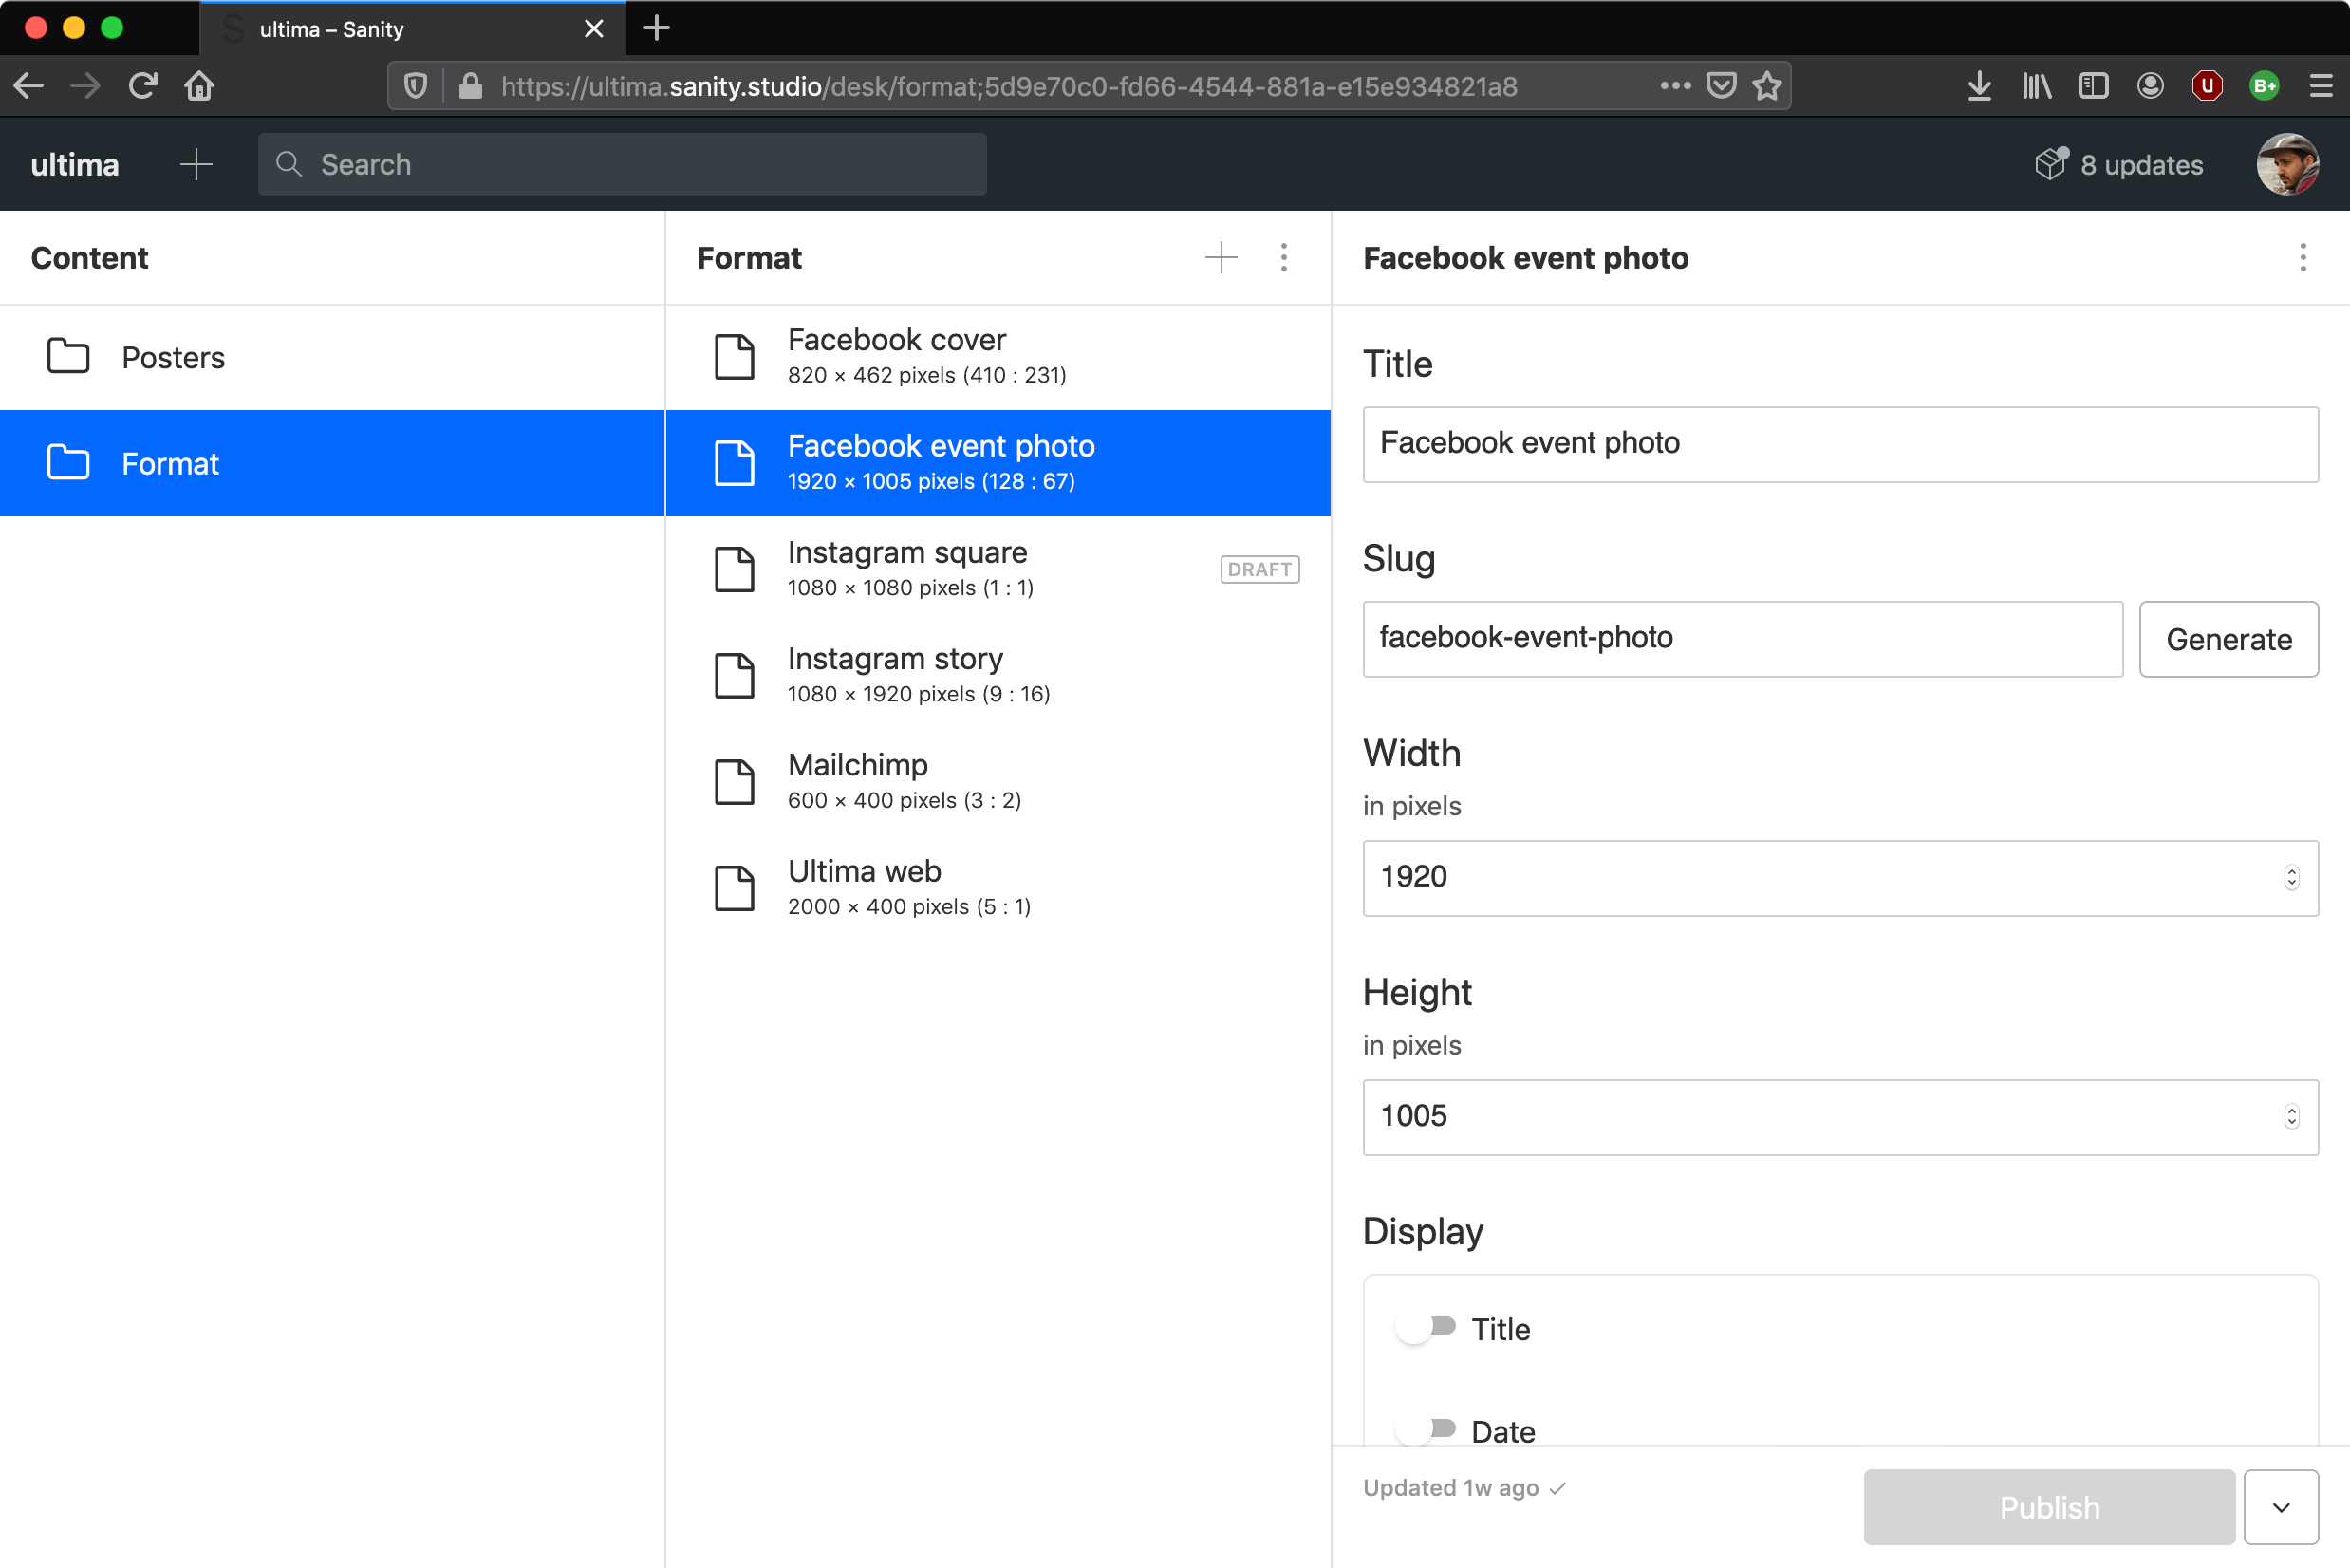
Task: Open the user avatar profile menu
Action: click(x=2287, y=164)
